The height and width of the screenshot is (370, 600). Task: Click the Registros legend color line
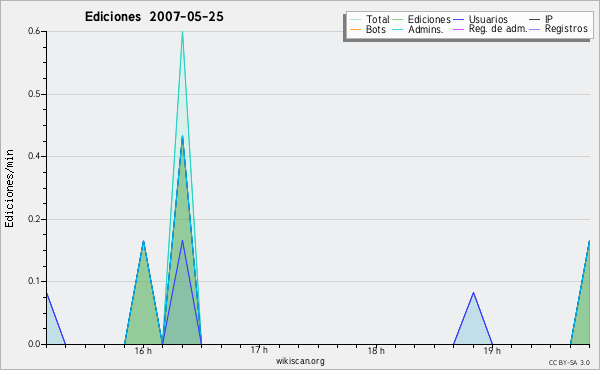535,29
